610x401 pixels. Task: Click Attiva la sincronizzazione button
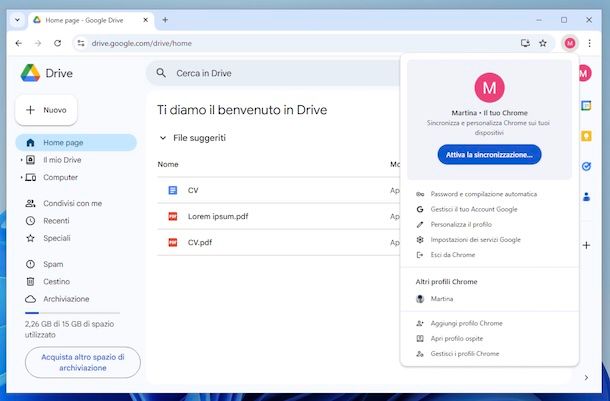tap(489, 155)
